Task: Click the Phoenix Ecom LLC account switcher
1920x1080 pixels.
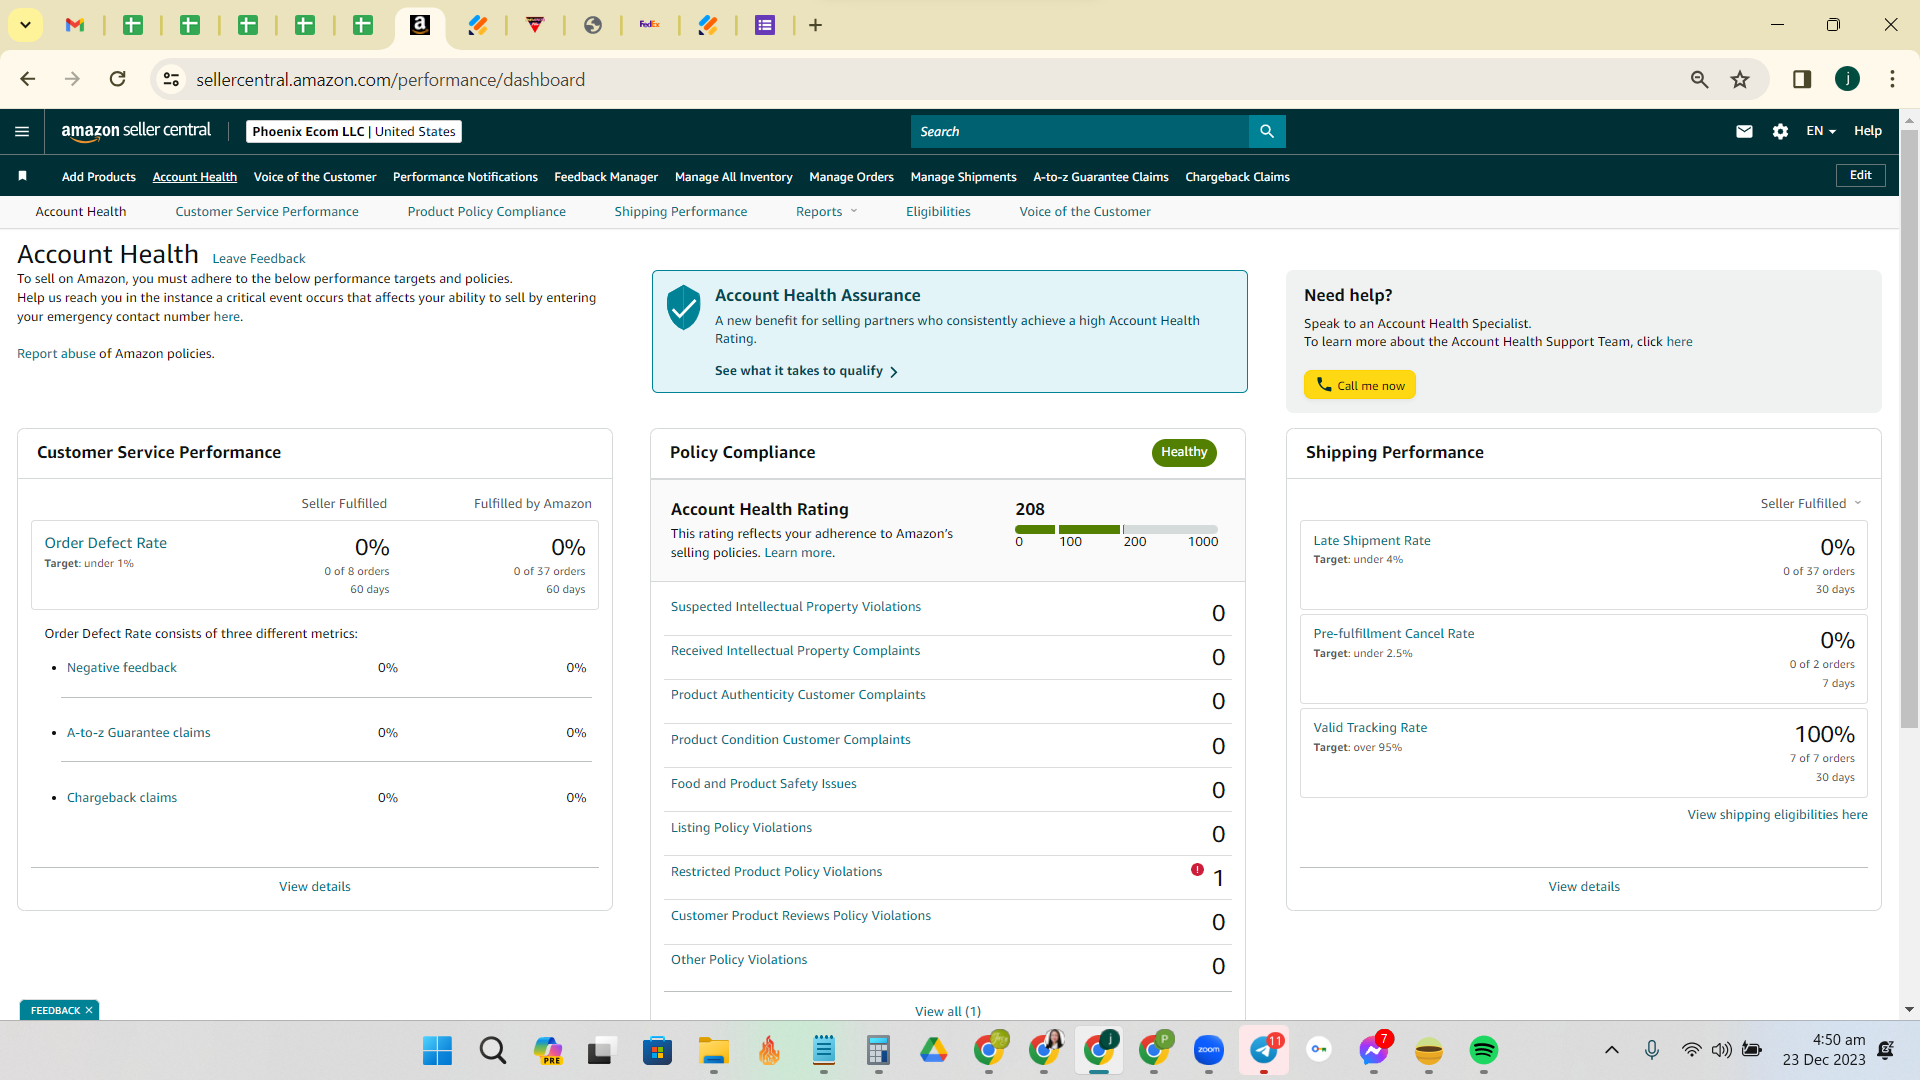Action: coord(354,131)
